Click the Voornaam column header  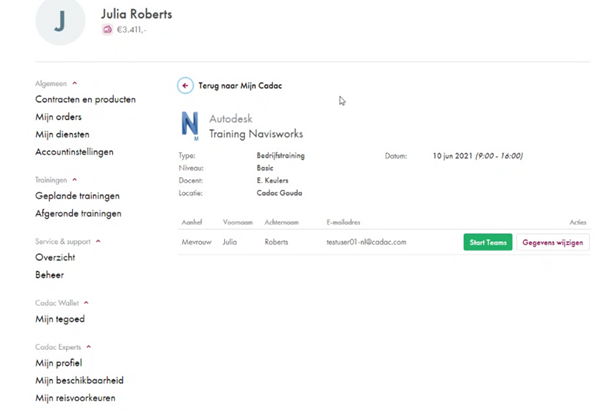(238, 222)
